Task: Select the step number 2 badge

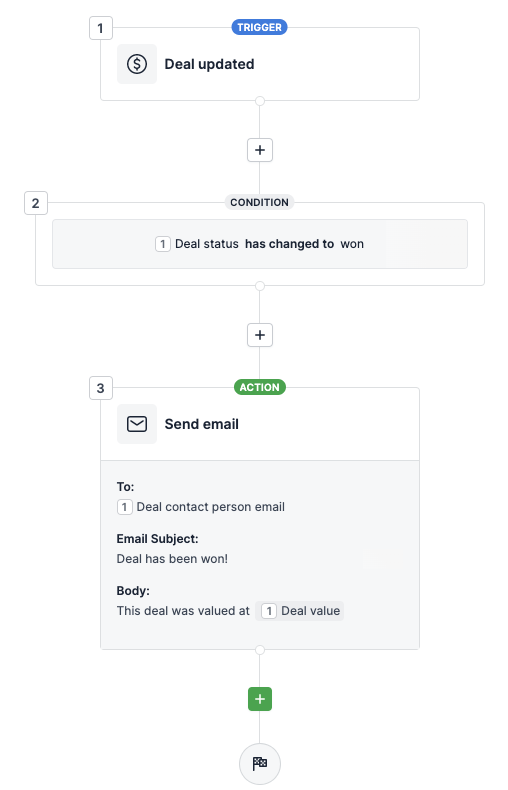Action: [x=36, y=203]
